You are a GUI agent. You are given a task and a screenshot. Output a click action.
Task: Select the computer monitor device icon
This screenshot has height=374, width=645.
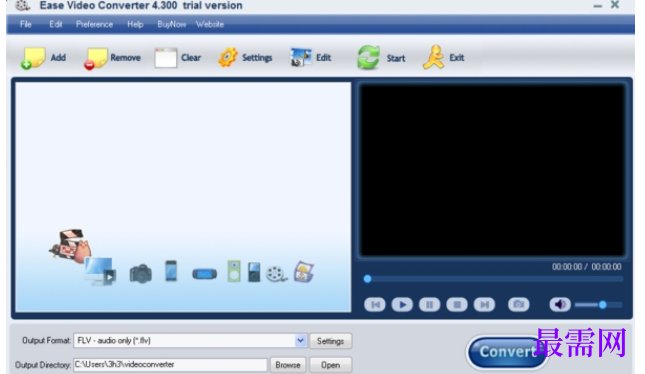coord(100,272)
